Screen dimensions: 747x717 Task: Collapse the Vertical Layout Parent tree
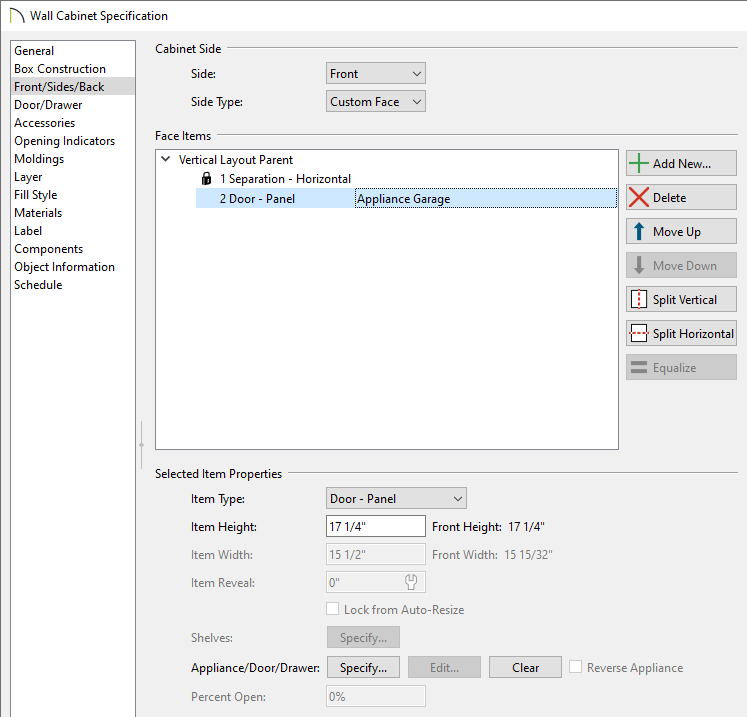[x=165, y=159]
